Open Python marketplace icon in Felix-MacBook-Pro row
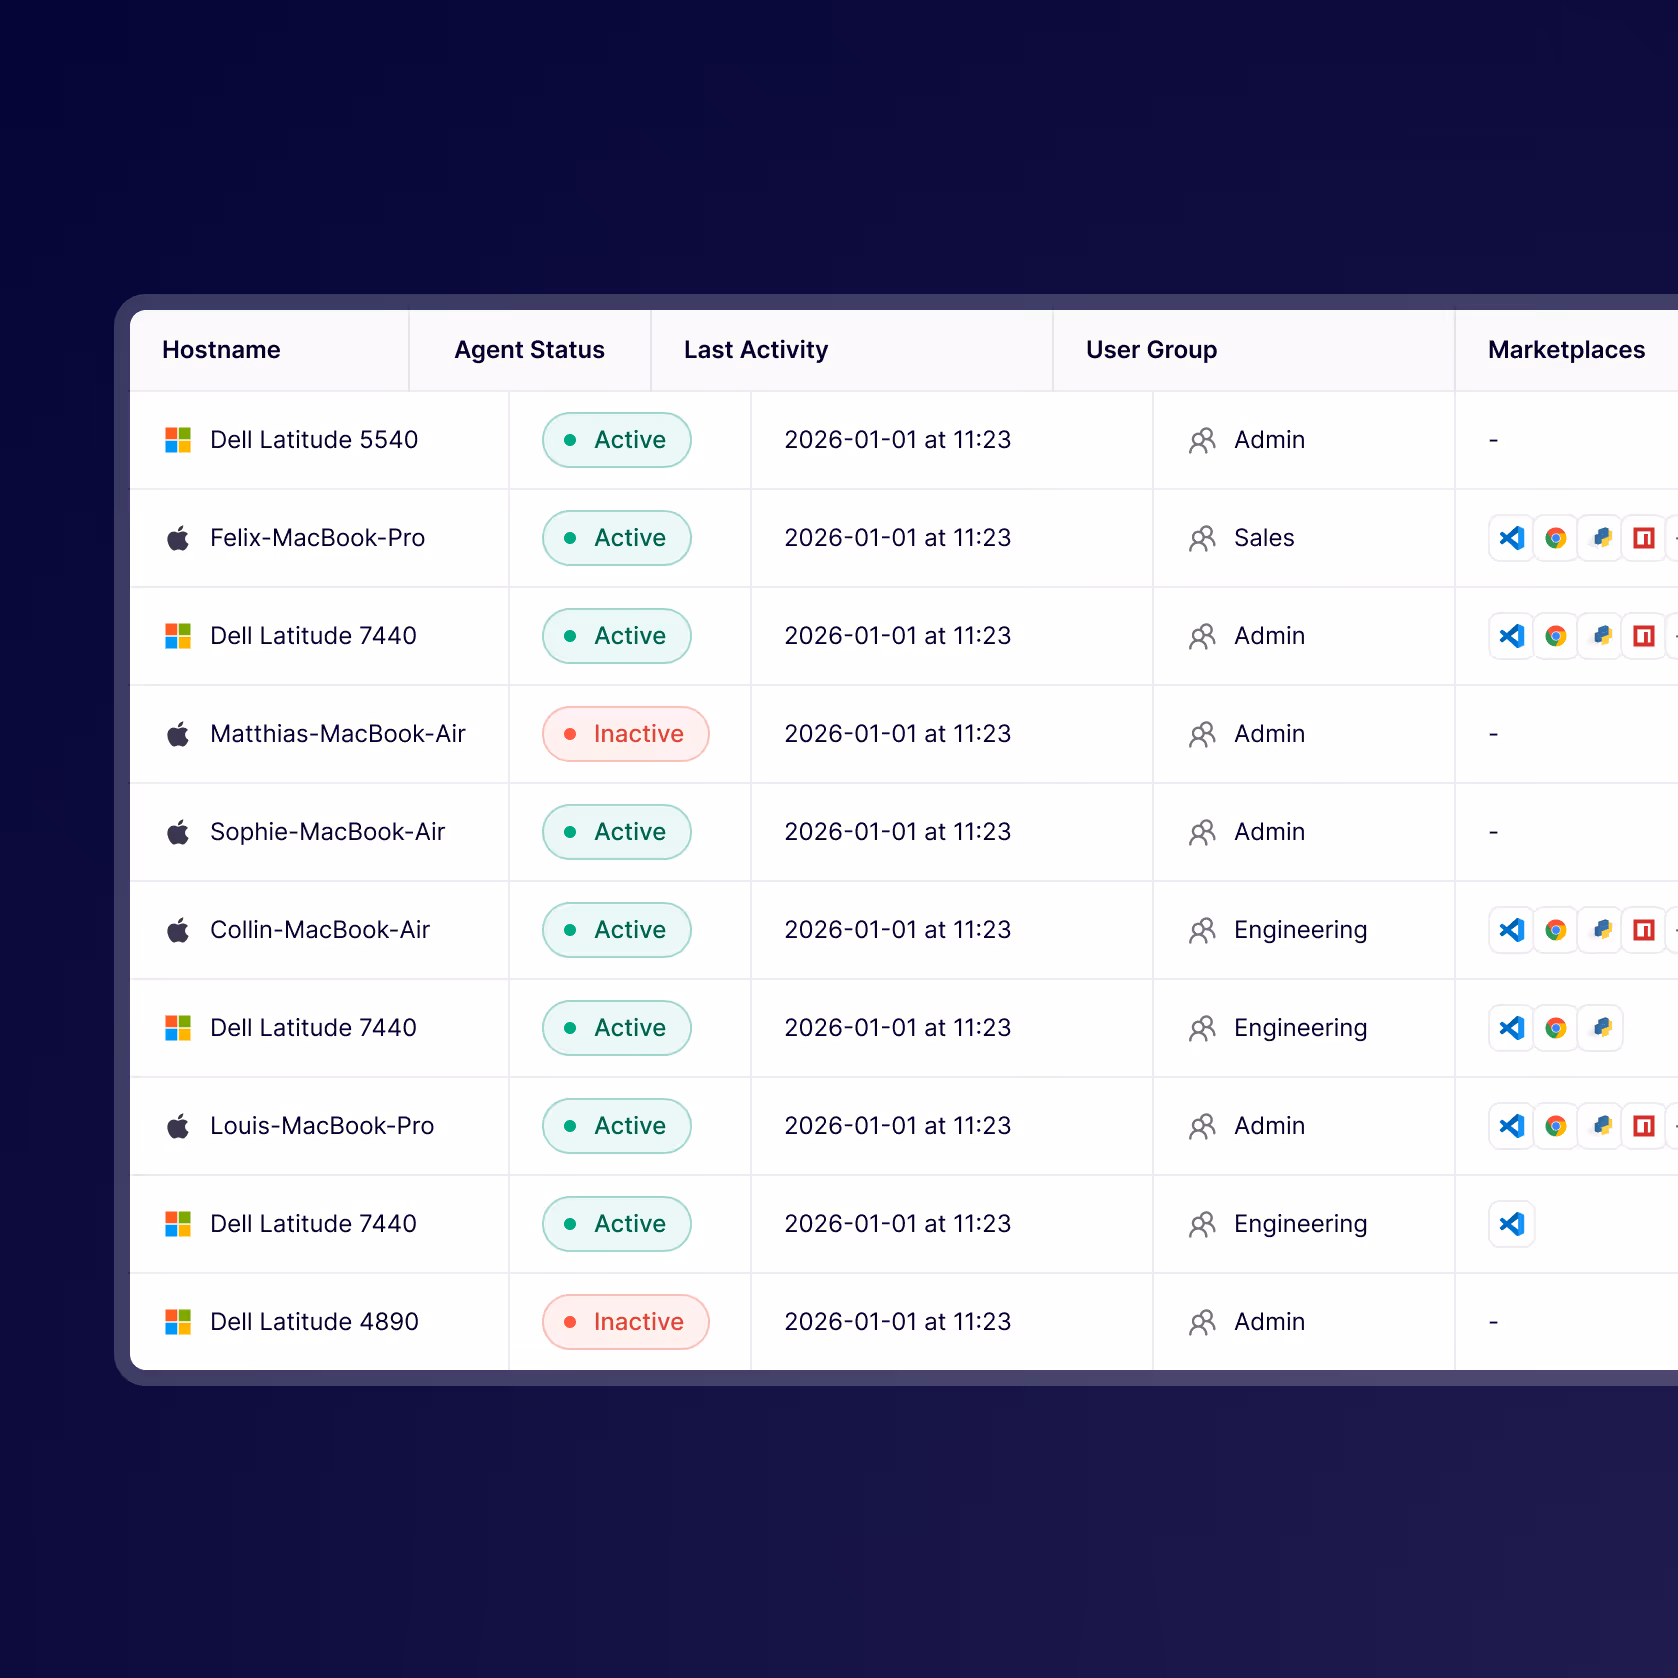The image size is (1678, 1678). (x=1600, y=538)
